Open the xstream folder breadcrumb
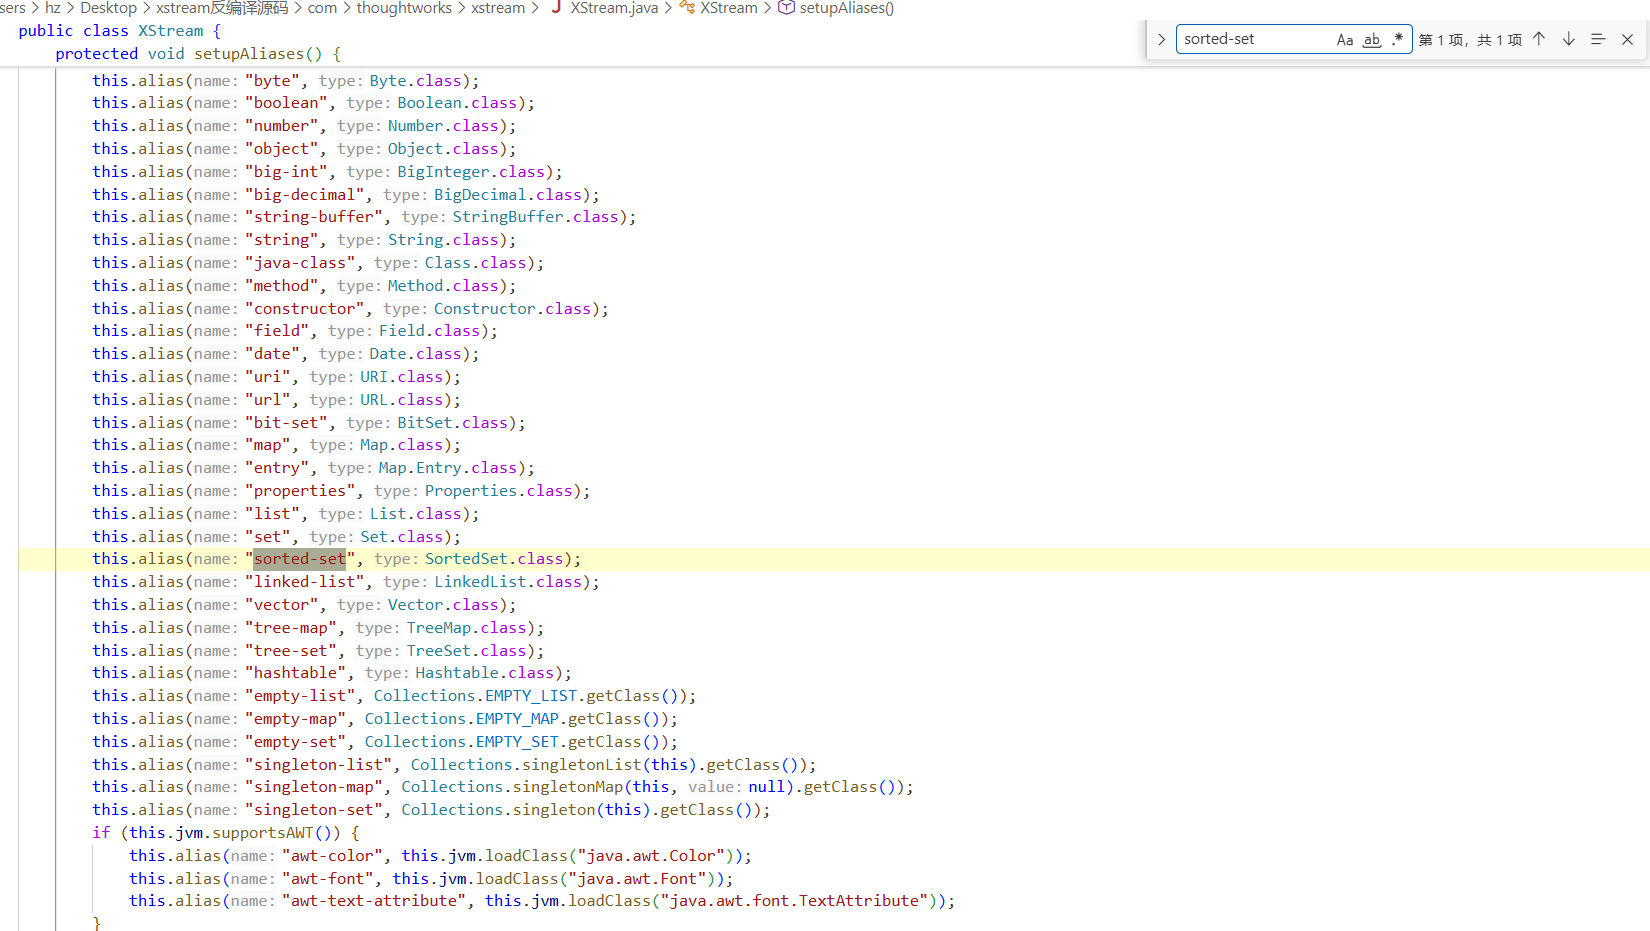Viewport: 1650px width, 931px height. tap(498, 8)
